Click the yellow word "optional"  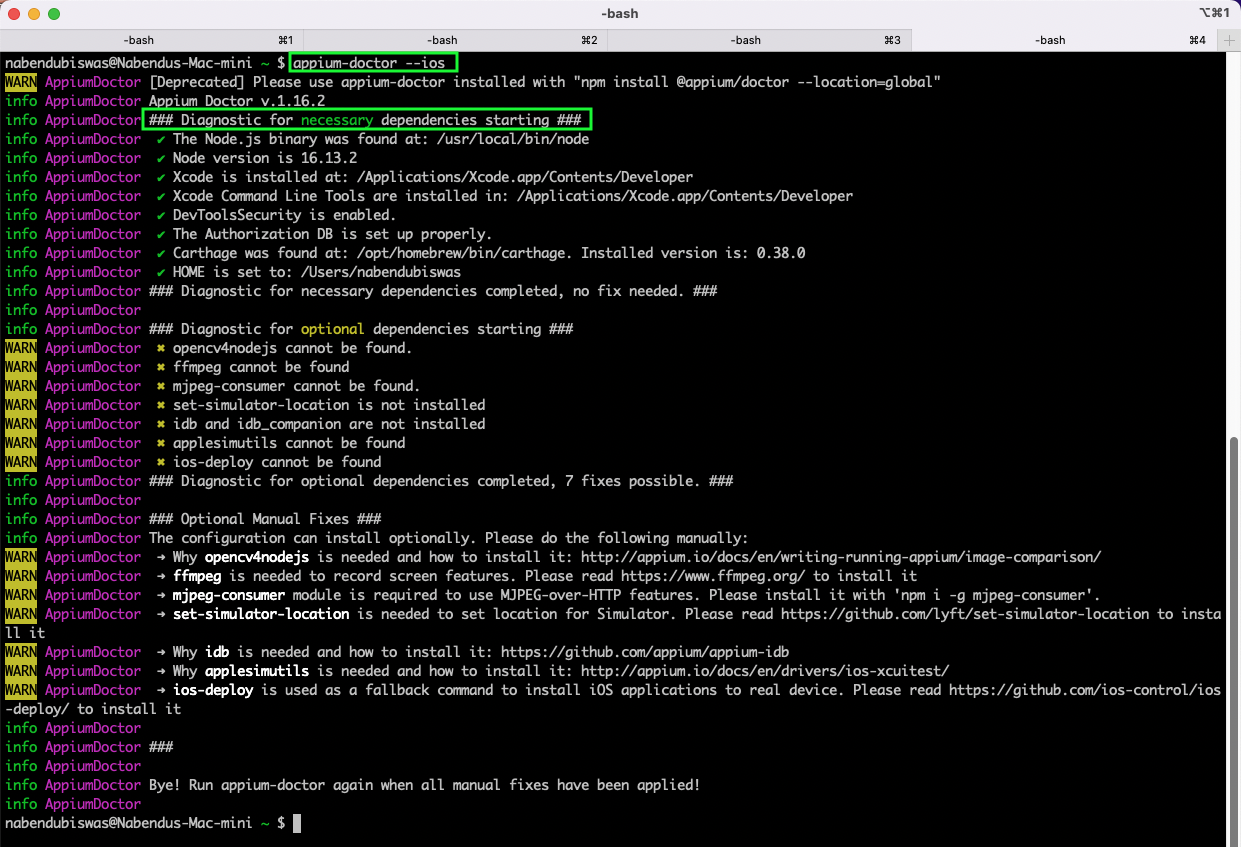(333, 329)
